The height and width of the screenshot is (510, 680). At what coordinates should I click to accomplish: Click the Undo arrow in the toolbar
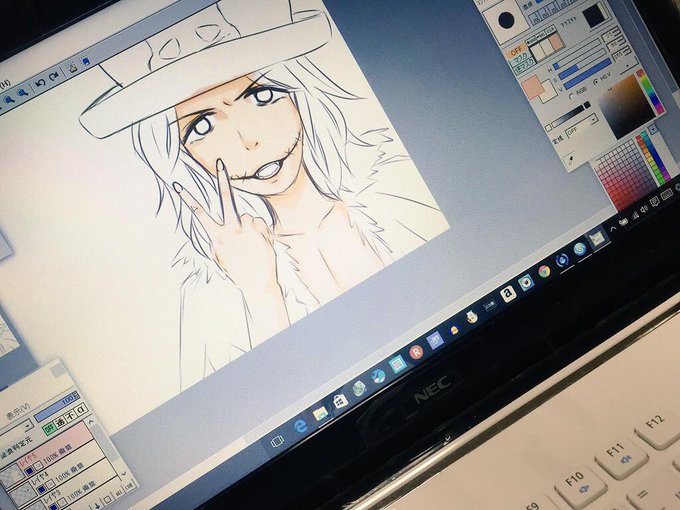pyautogui.click(x=40, y=82)
